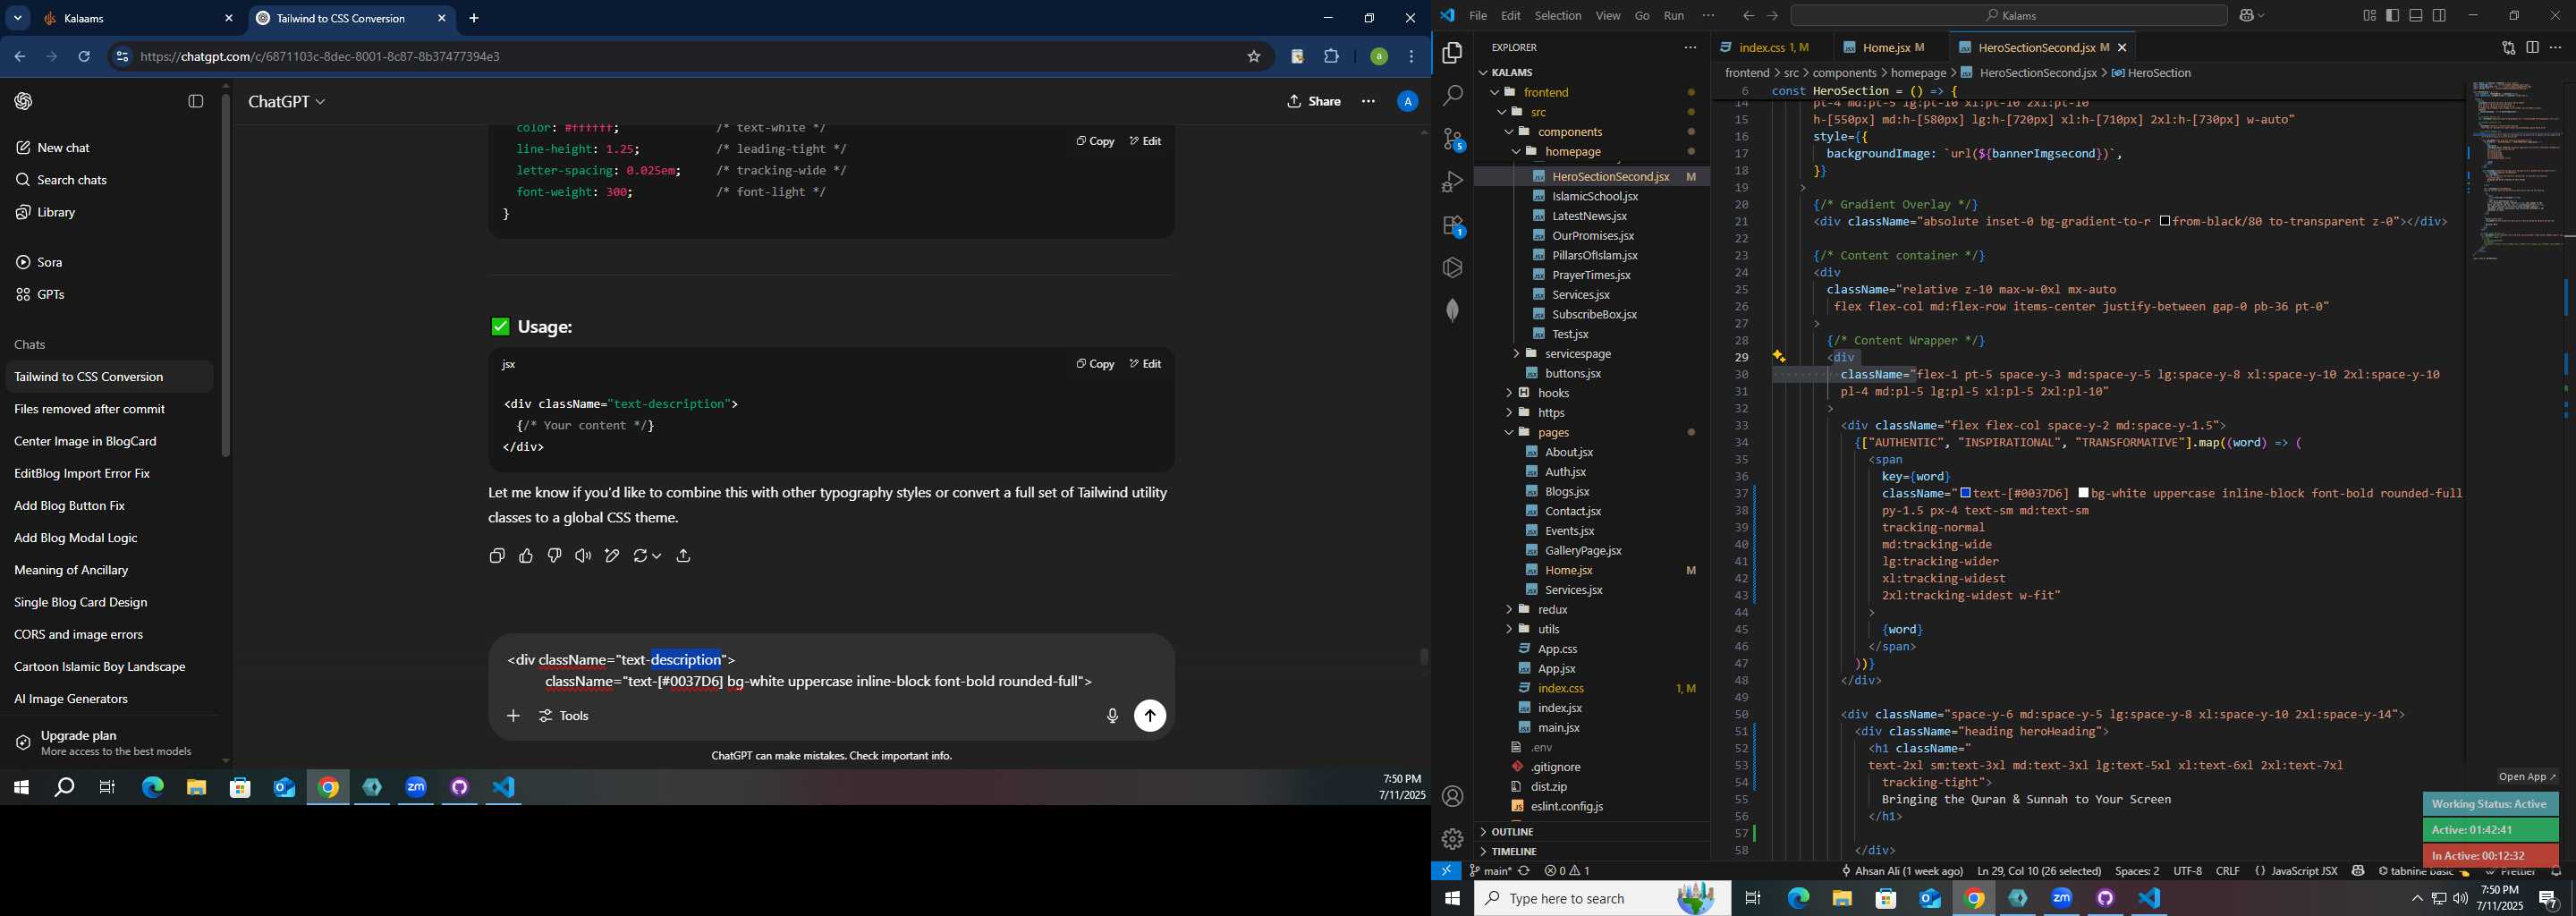Open Chrome three-dot menu
The width and height of the screenshot is (2576, 916).
1412,57
